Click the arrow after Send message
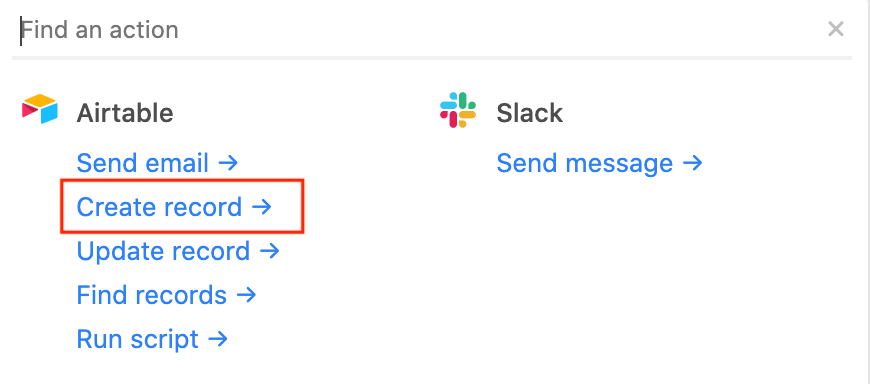Image resolution: width=870 pixels, height=384 pixels. pyautogui.click(x=692, y=163)
